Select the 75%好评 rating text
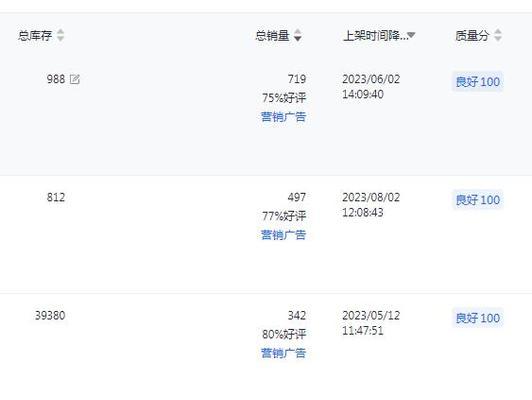The image size is (532, 400). click(x=284, y=98)
